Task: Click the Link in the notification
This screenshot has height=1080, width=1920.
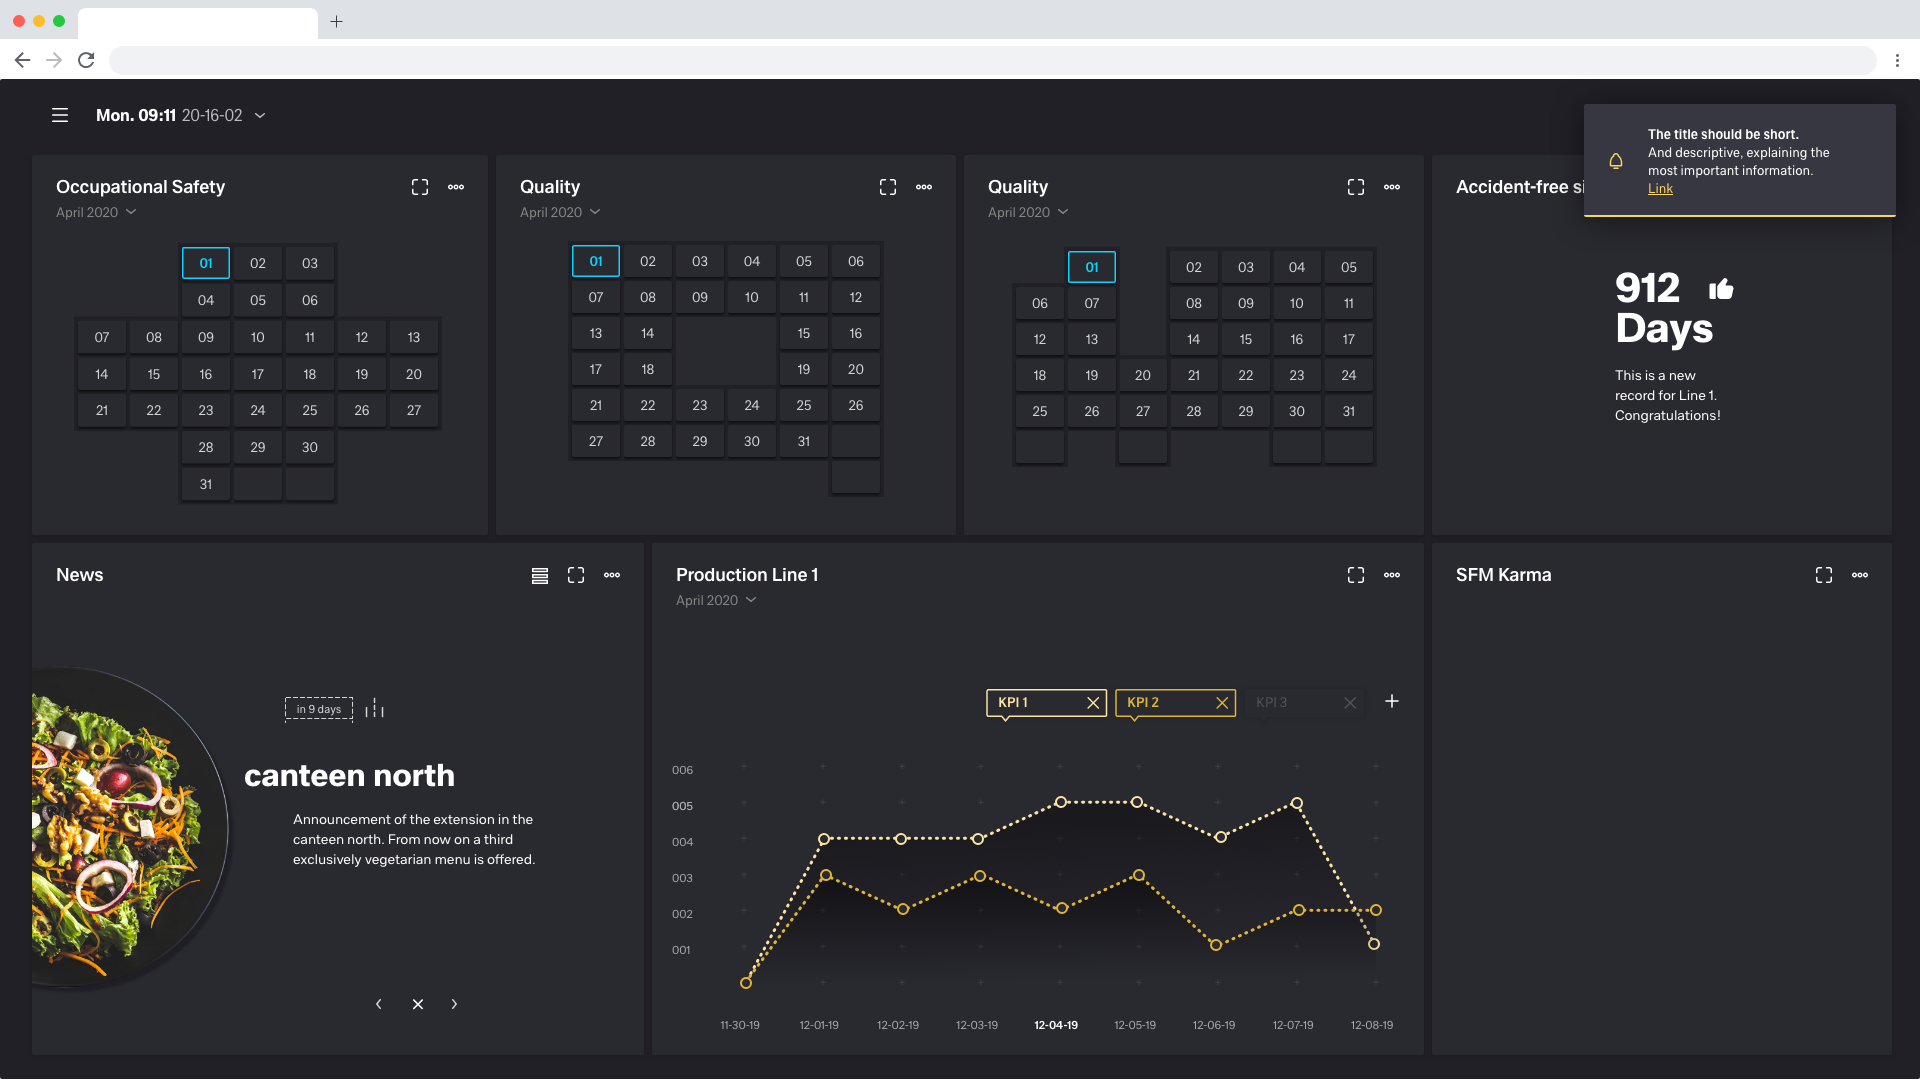Action: coord(1660,189)
